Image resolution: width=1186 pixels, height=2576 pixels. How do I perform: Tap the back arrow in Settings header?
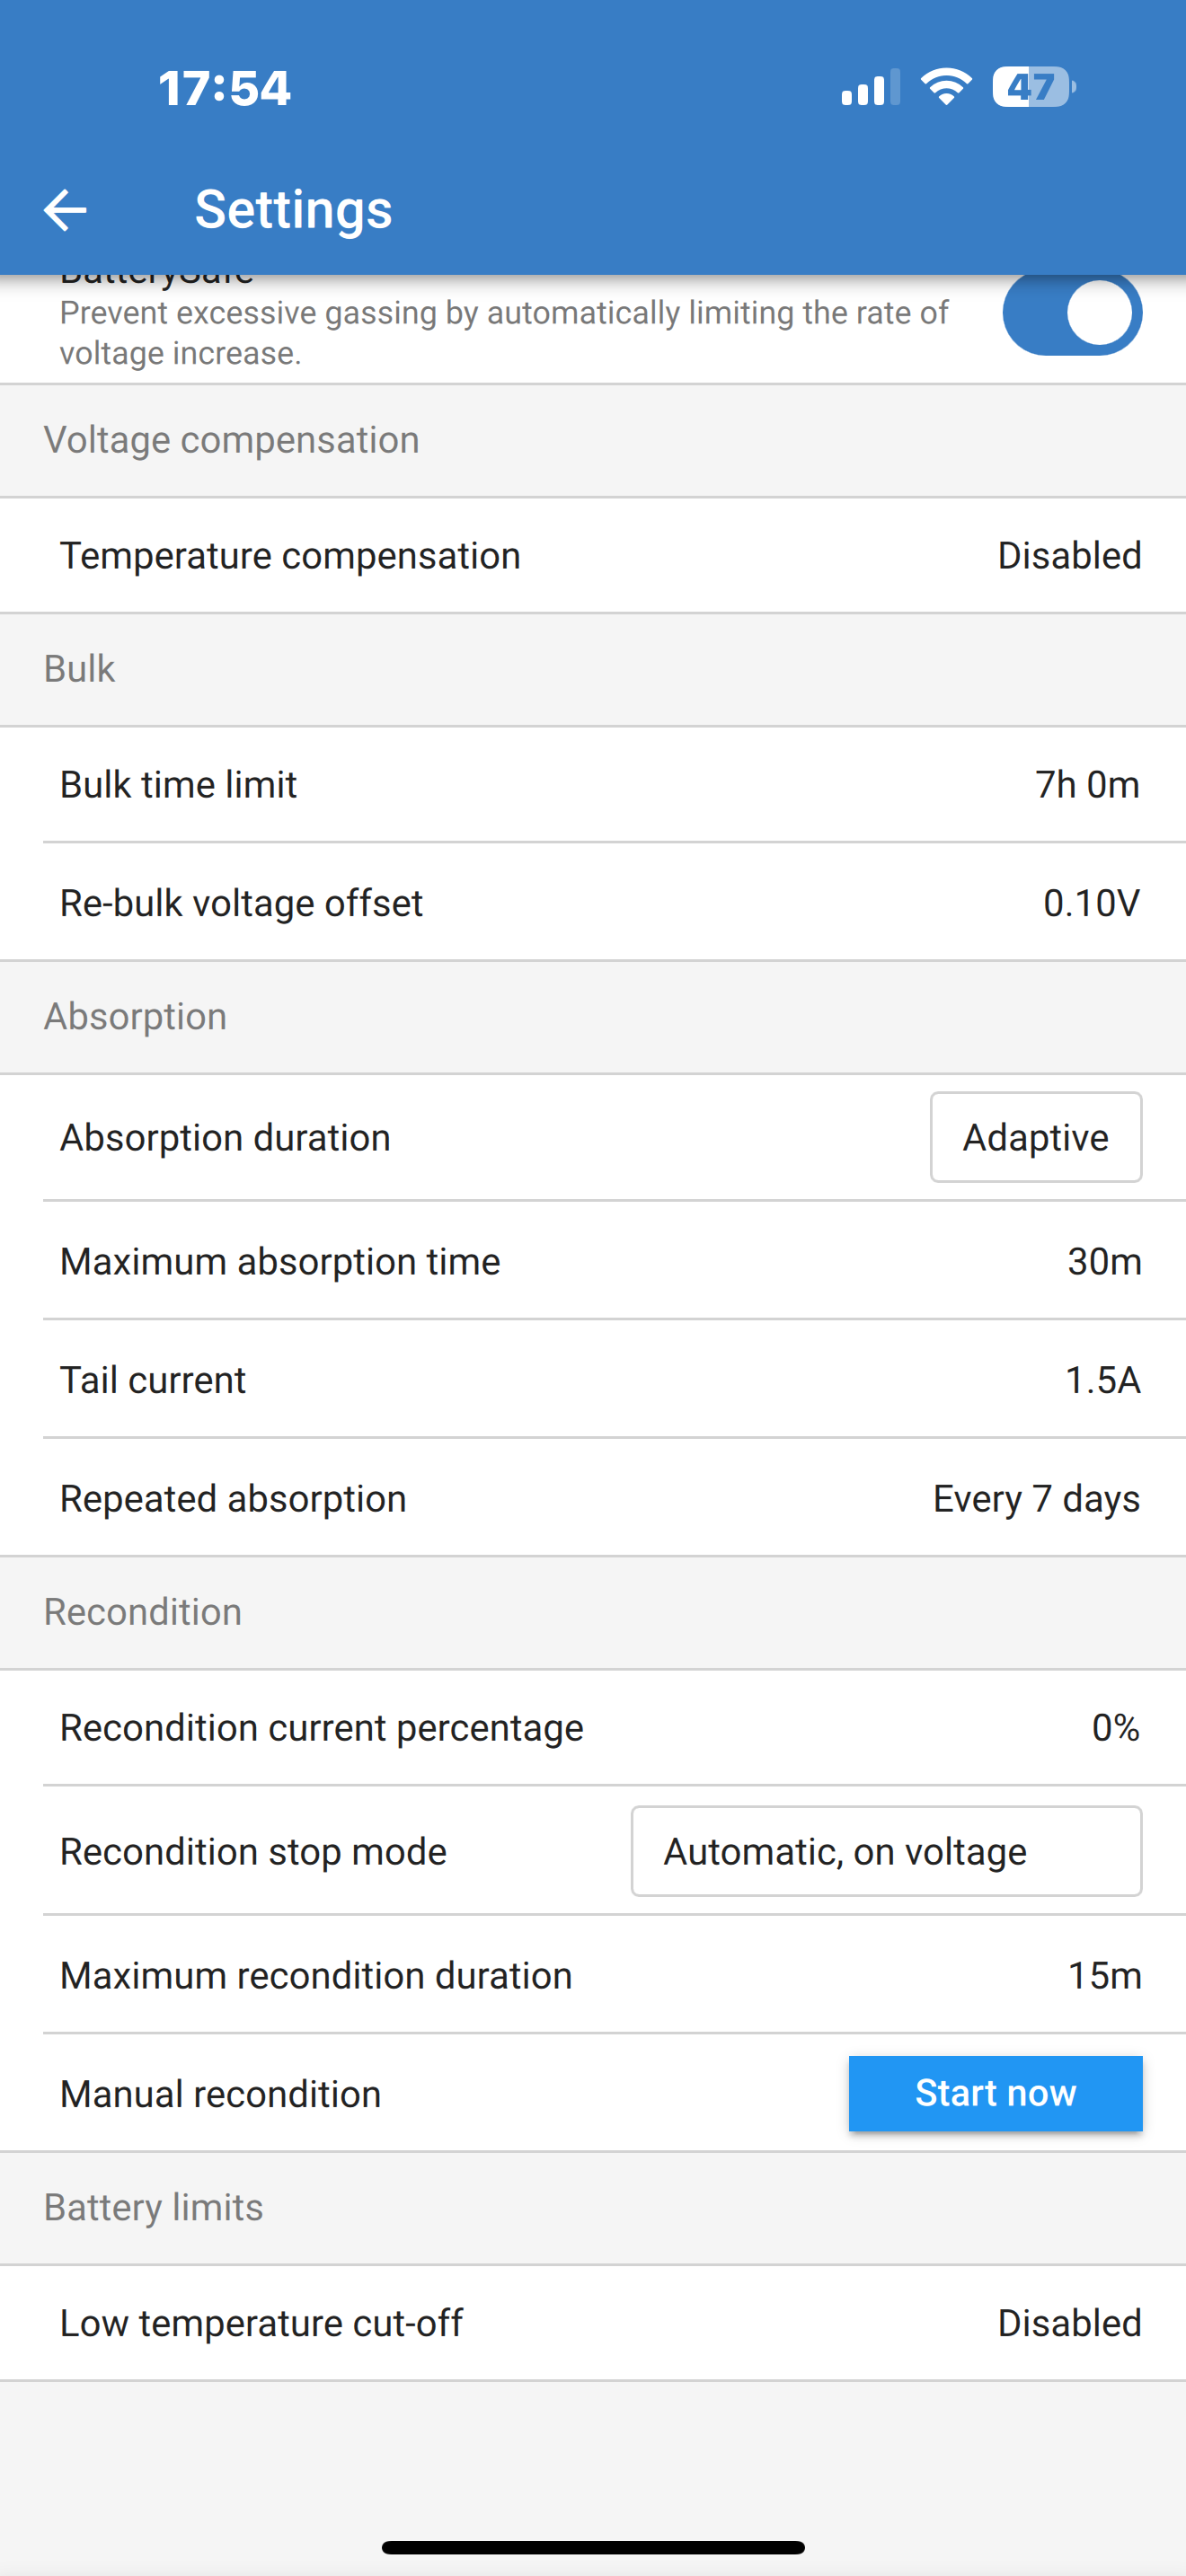pos(66,210)
